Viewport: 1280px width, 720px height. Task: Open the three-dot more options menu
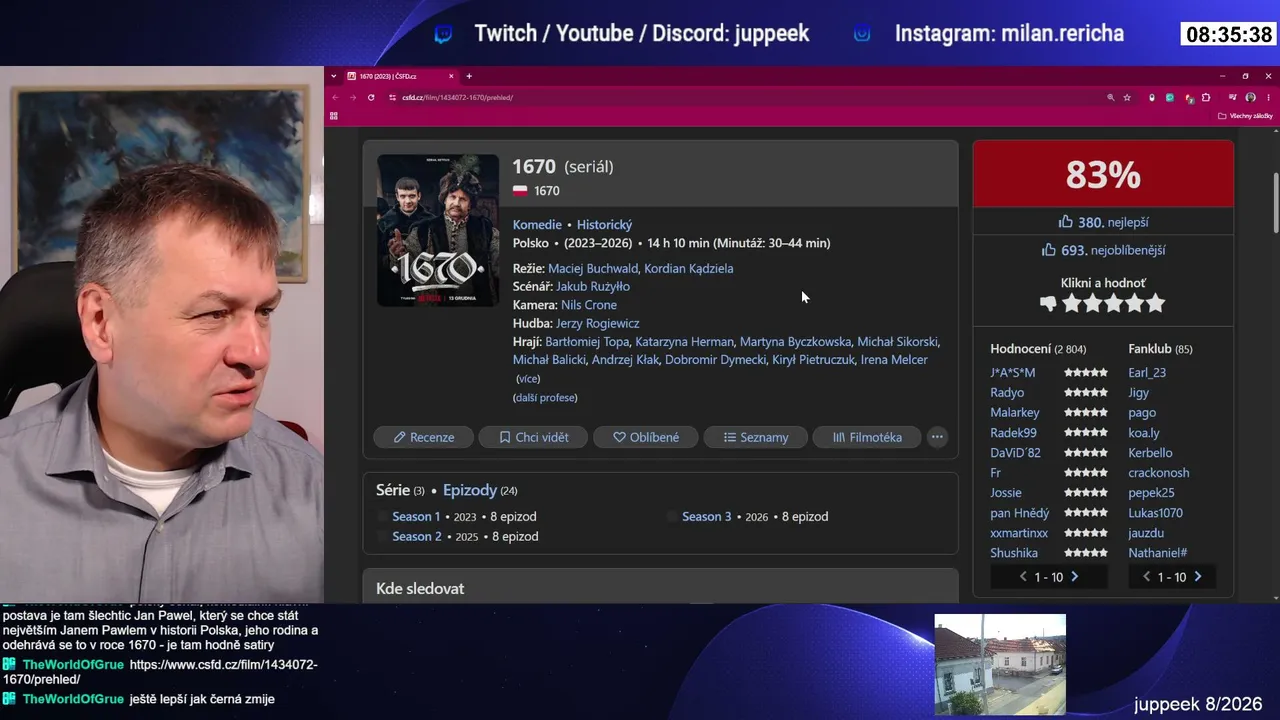coord(937,437)
